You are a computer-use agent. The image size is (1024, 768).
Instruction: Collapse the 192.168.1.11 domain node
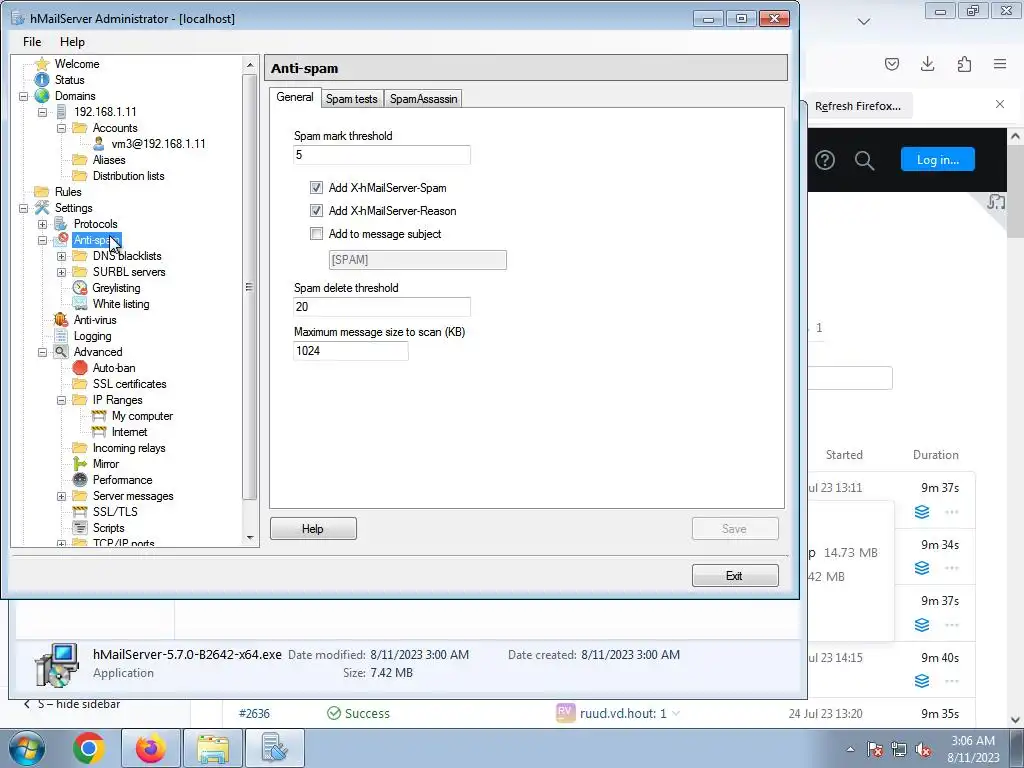click(42, 112)
